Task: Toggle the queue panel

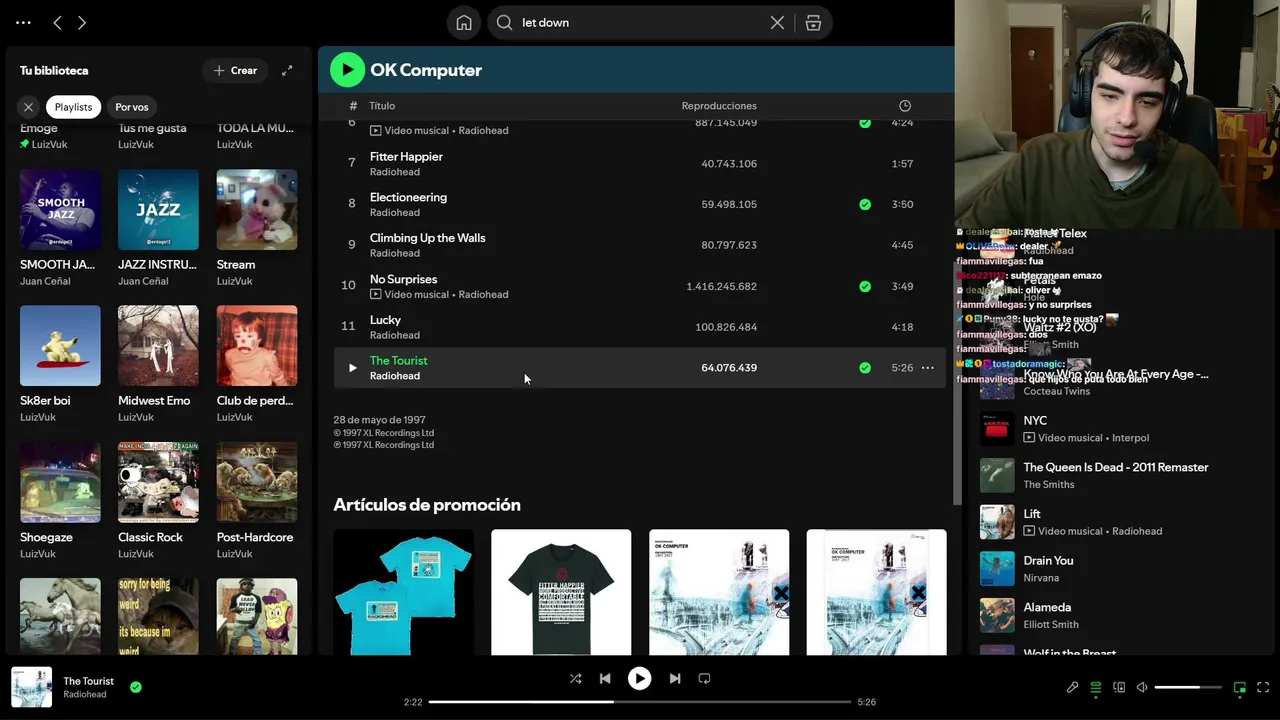Action: 1095,687
